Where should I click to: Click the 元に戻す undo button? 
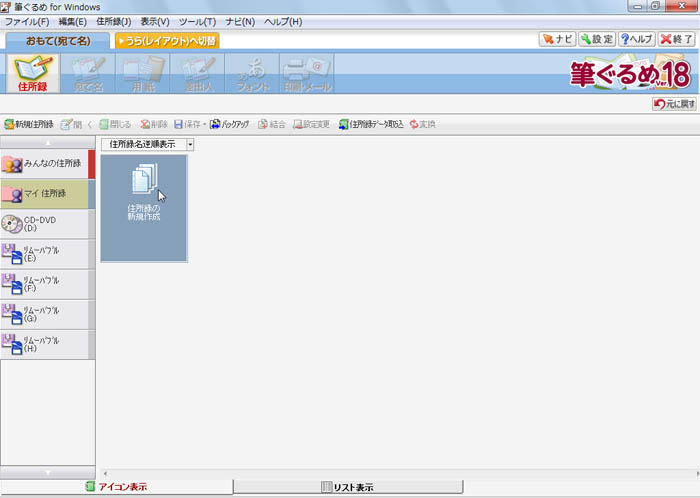(x=674, y=103)
